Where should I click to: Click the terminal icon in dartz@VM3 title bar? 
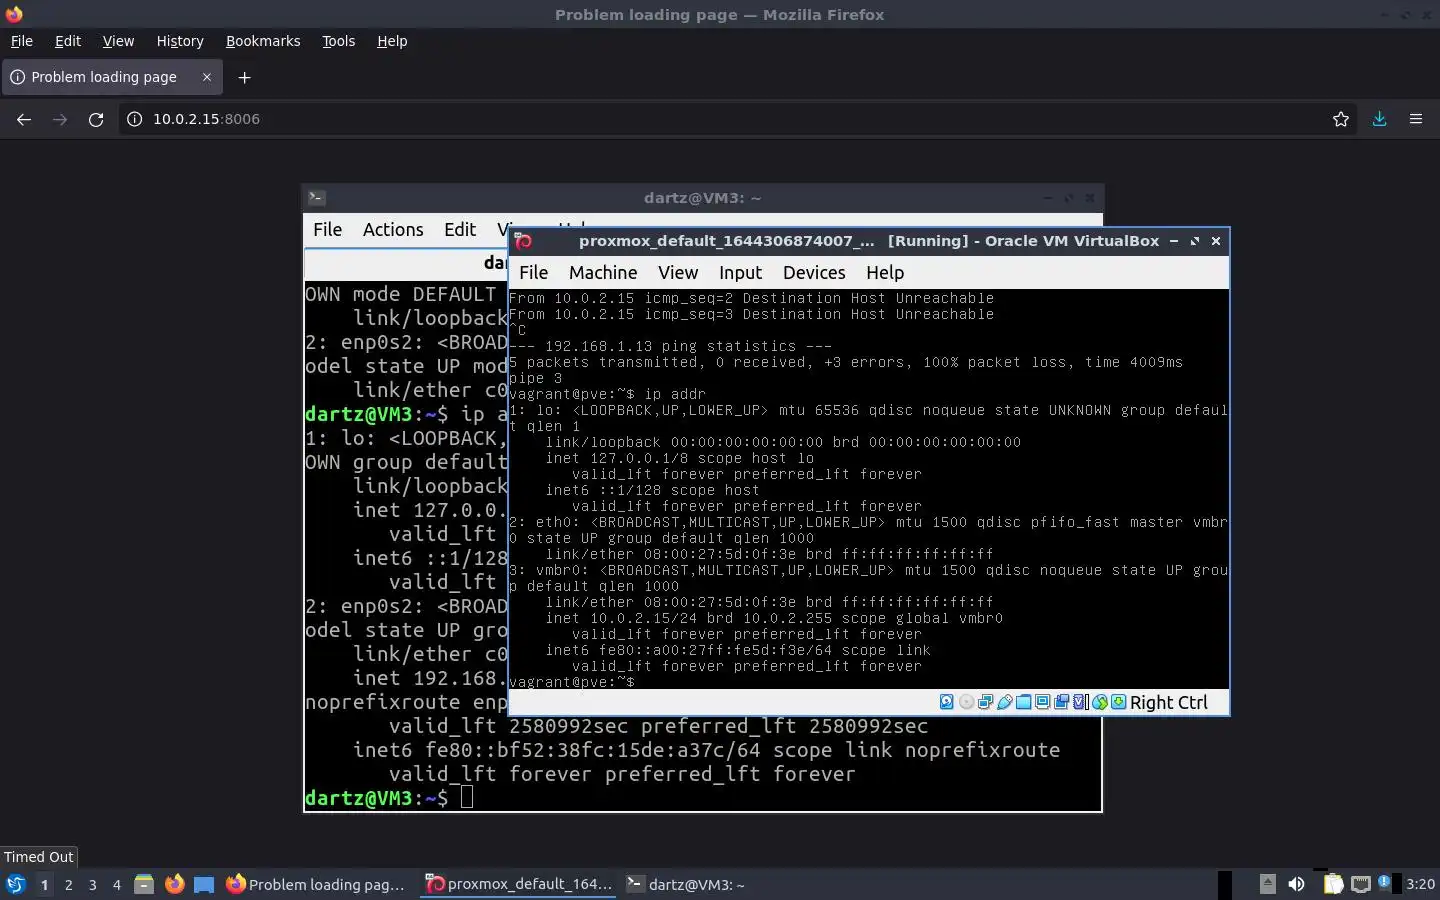point(316,198)
